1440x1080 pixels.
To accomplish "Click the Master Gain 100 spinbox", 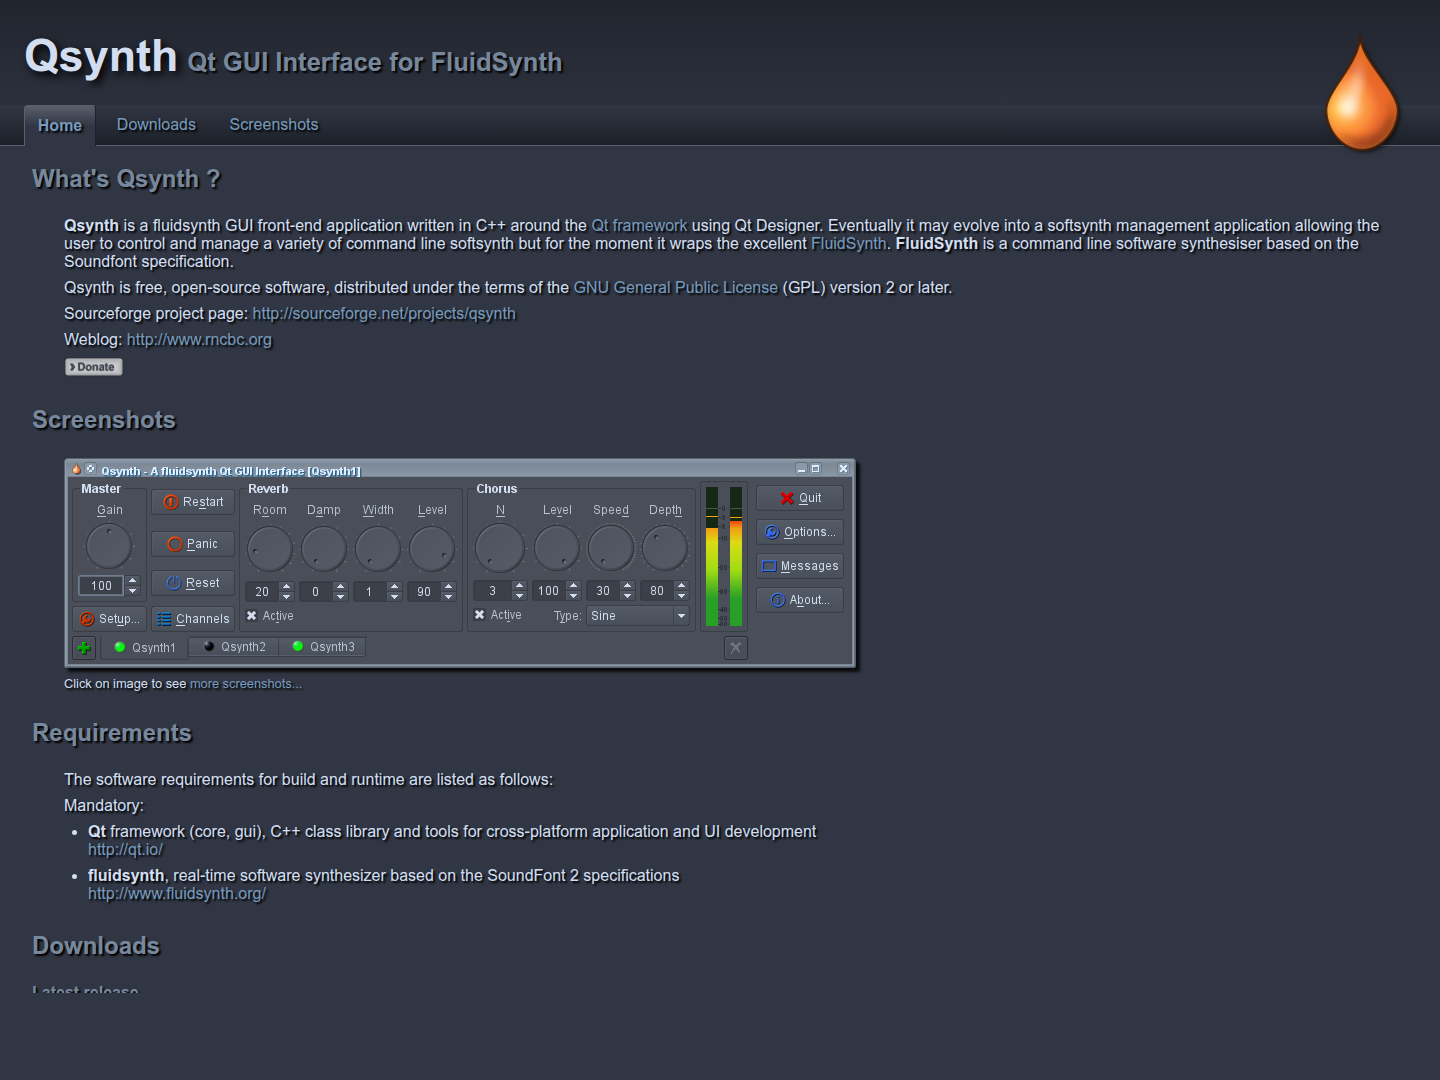I will pyautogui.click(x=109, y=586).
